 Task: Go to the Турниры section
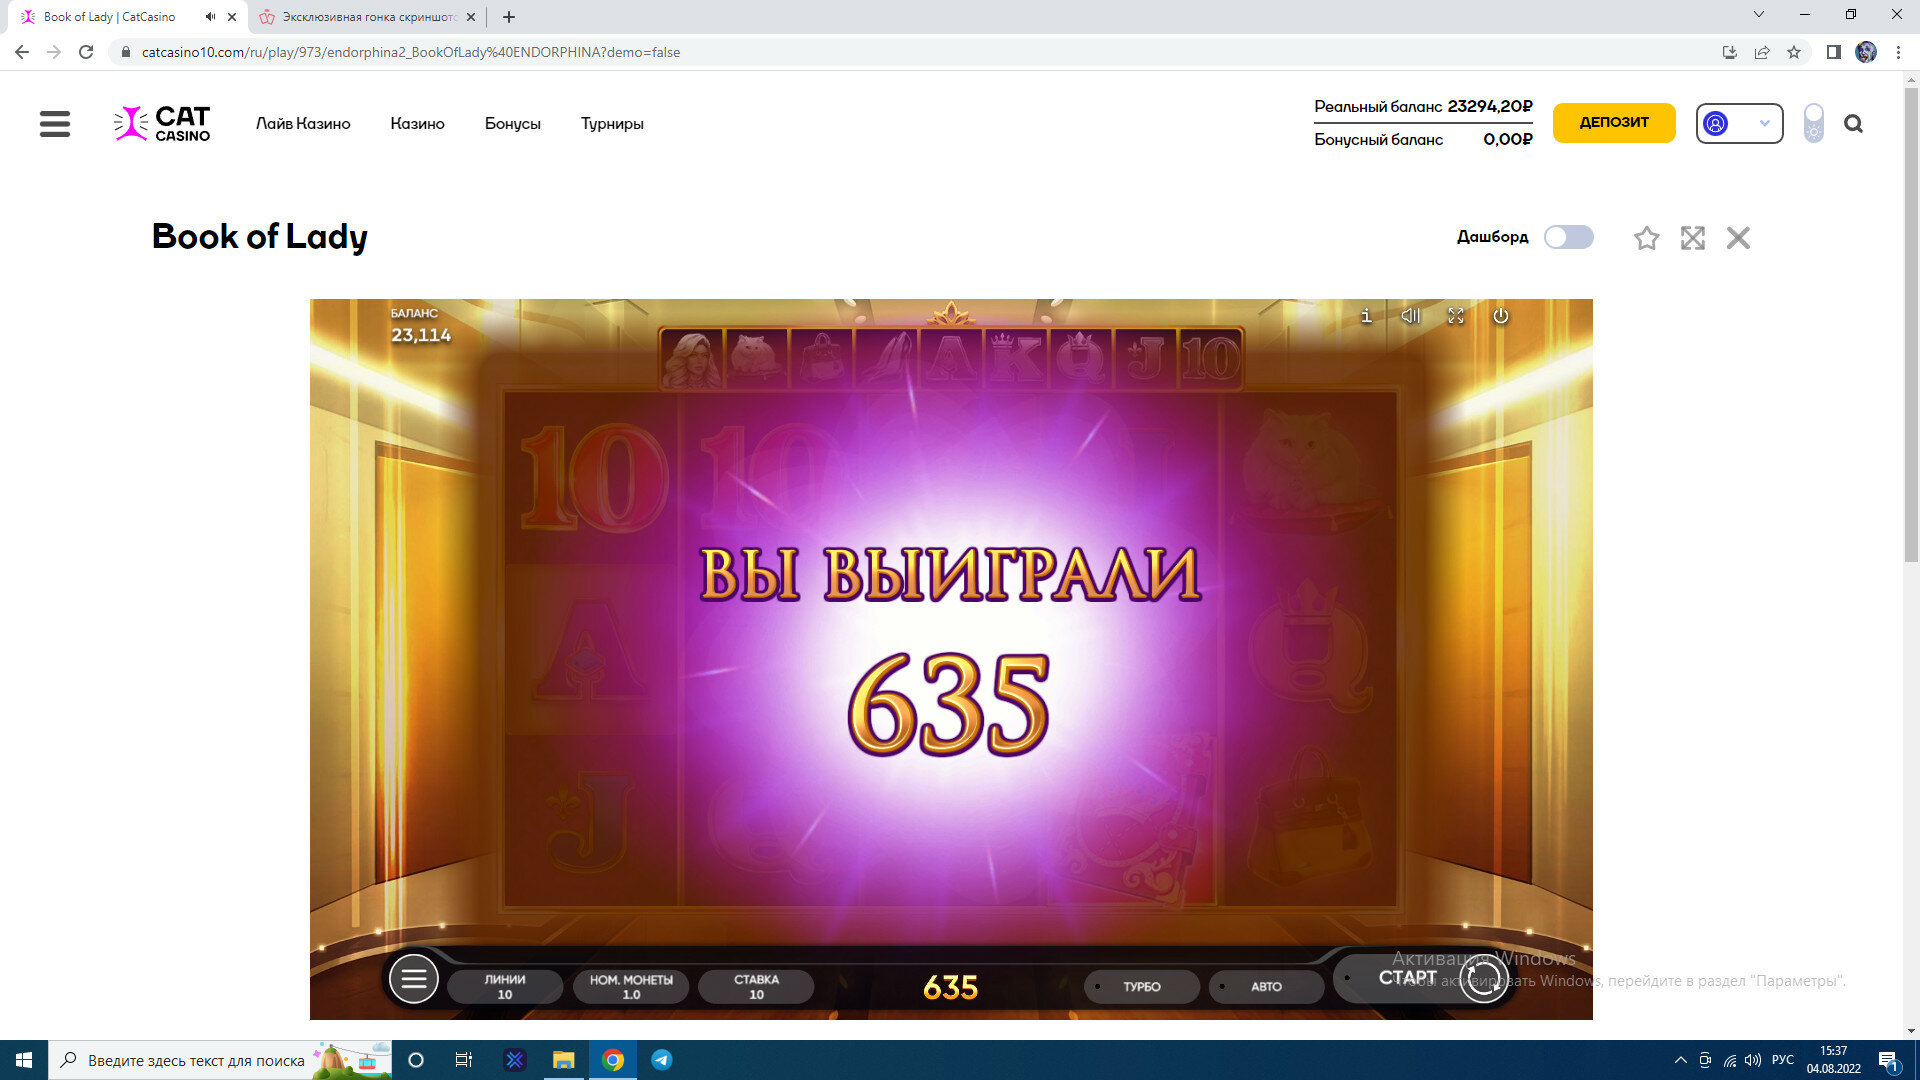(612, 124)
